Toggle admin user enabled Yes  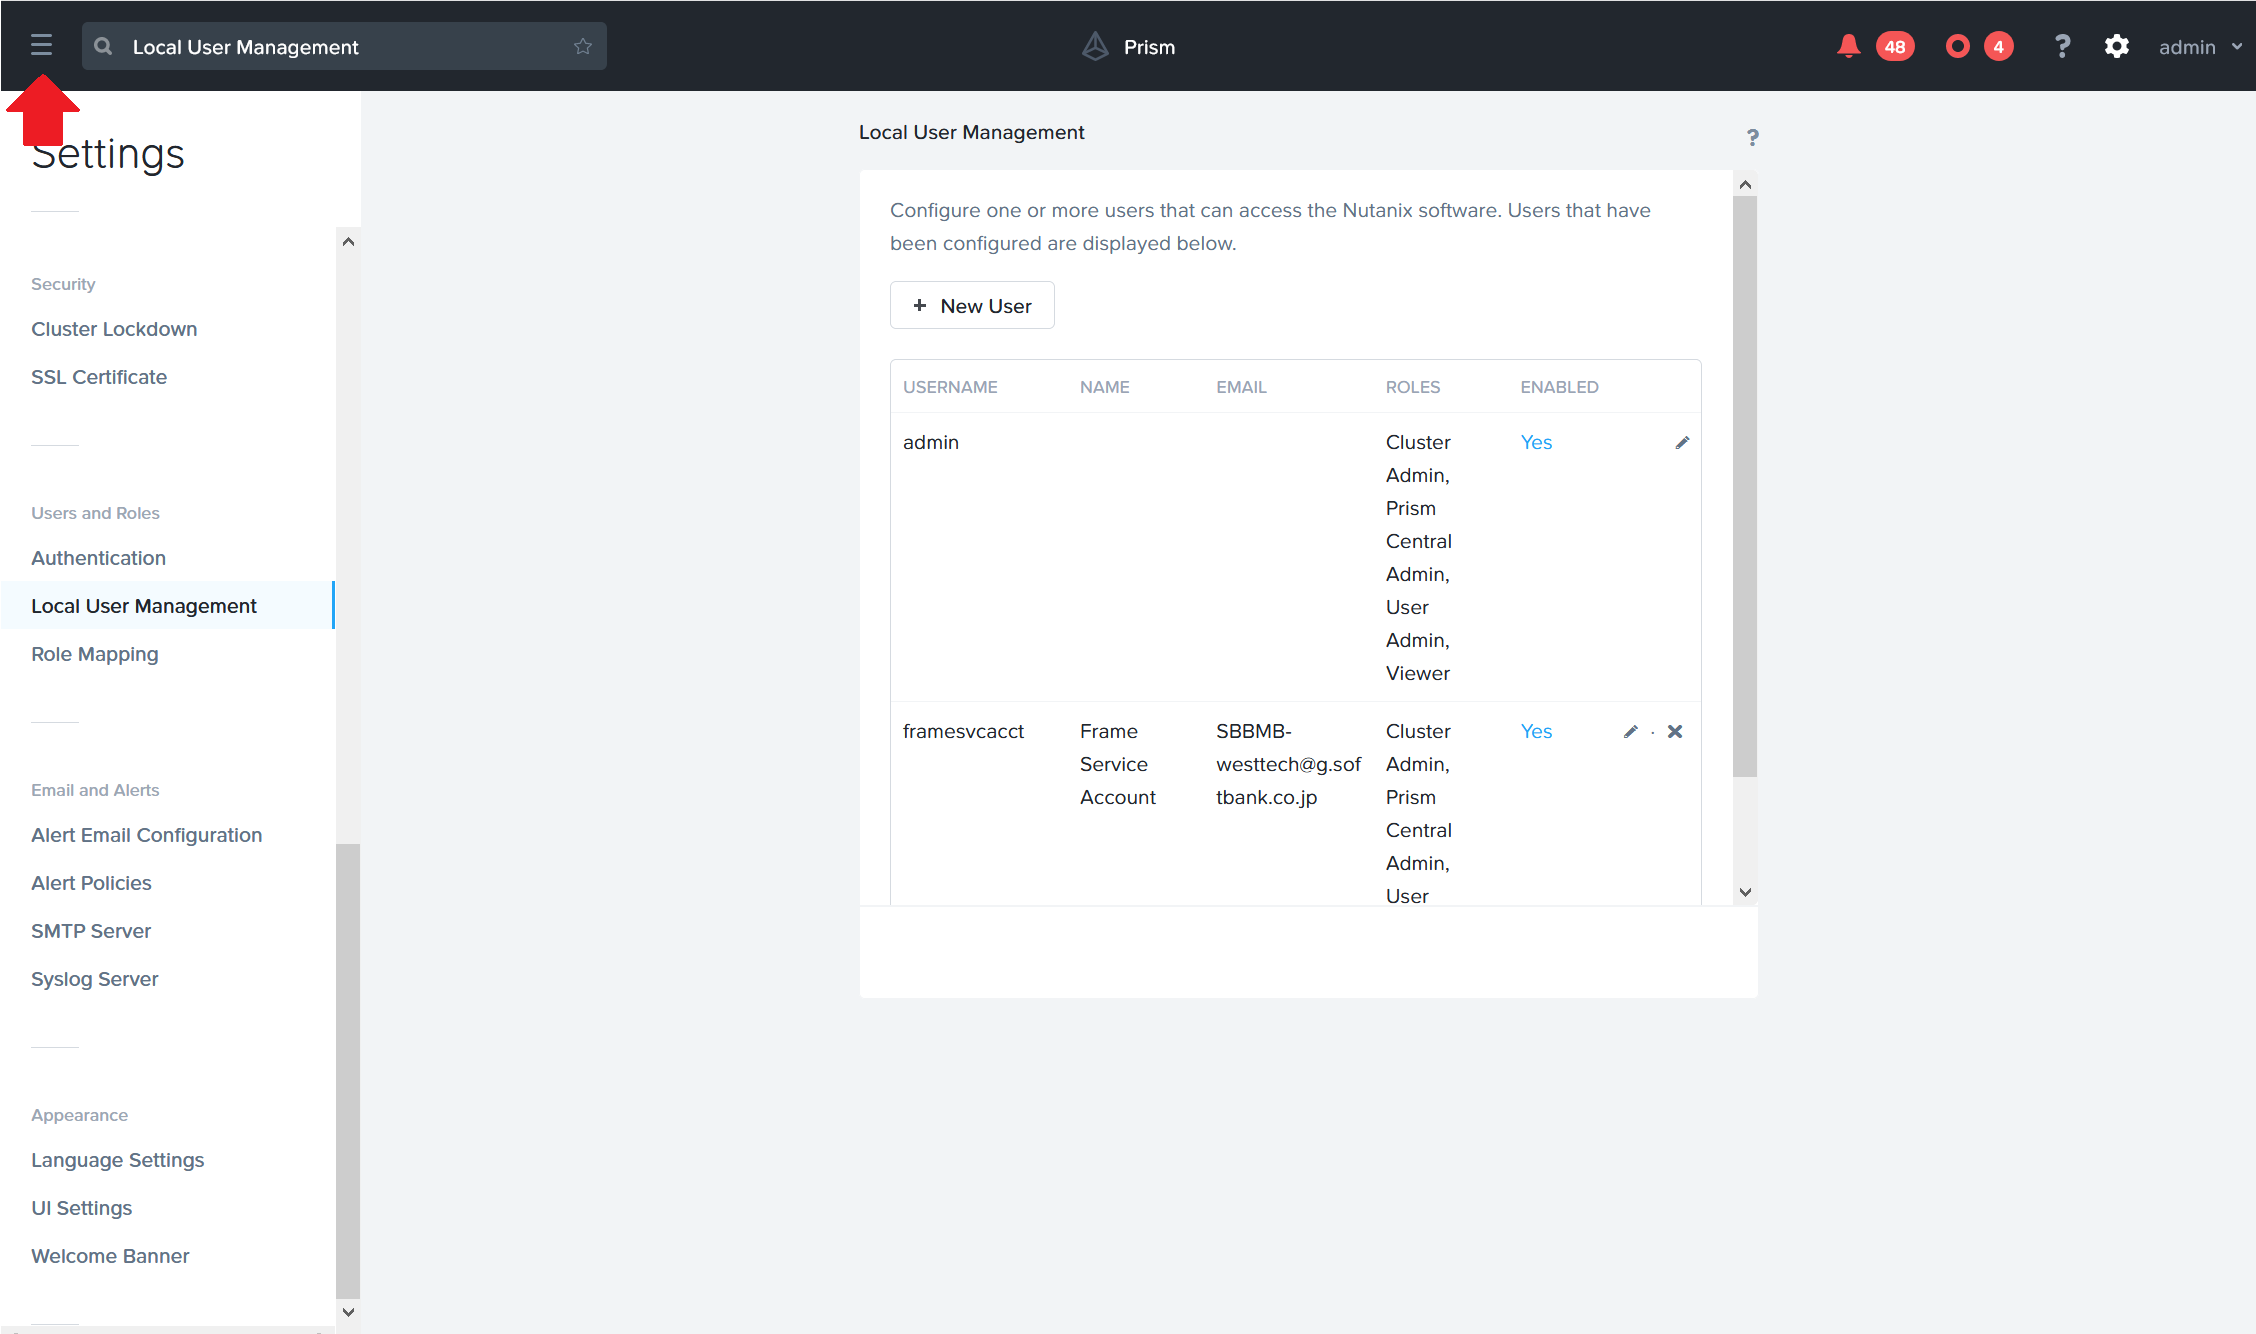click(x=1536, y=442)
